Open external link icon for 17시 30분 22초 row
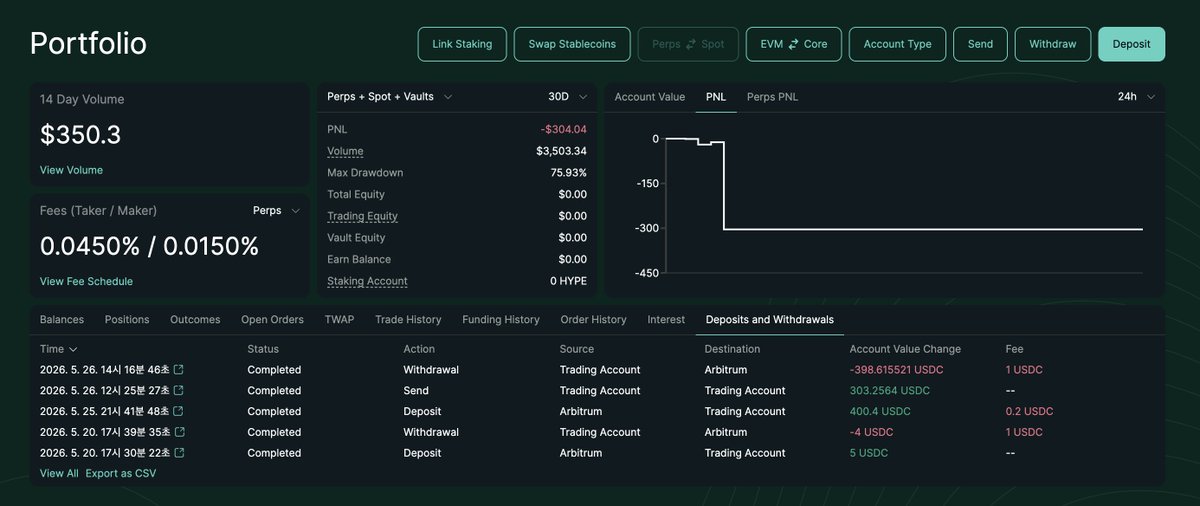Image resolution: width=1200 pixels, height=506 pixels. (179, 453)
